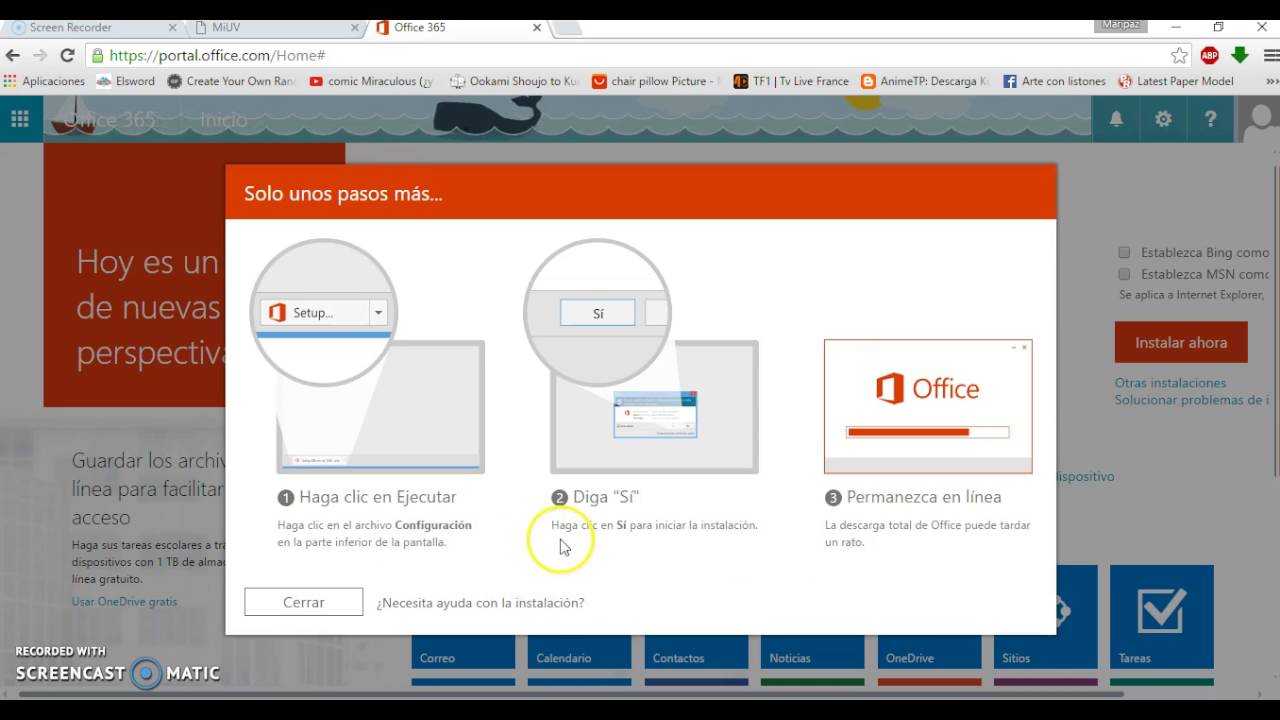Reload the page with refresh icon

pyautogui.click(x=67, y=55)
